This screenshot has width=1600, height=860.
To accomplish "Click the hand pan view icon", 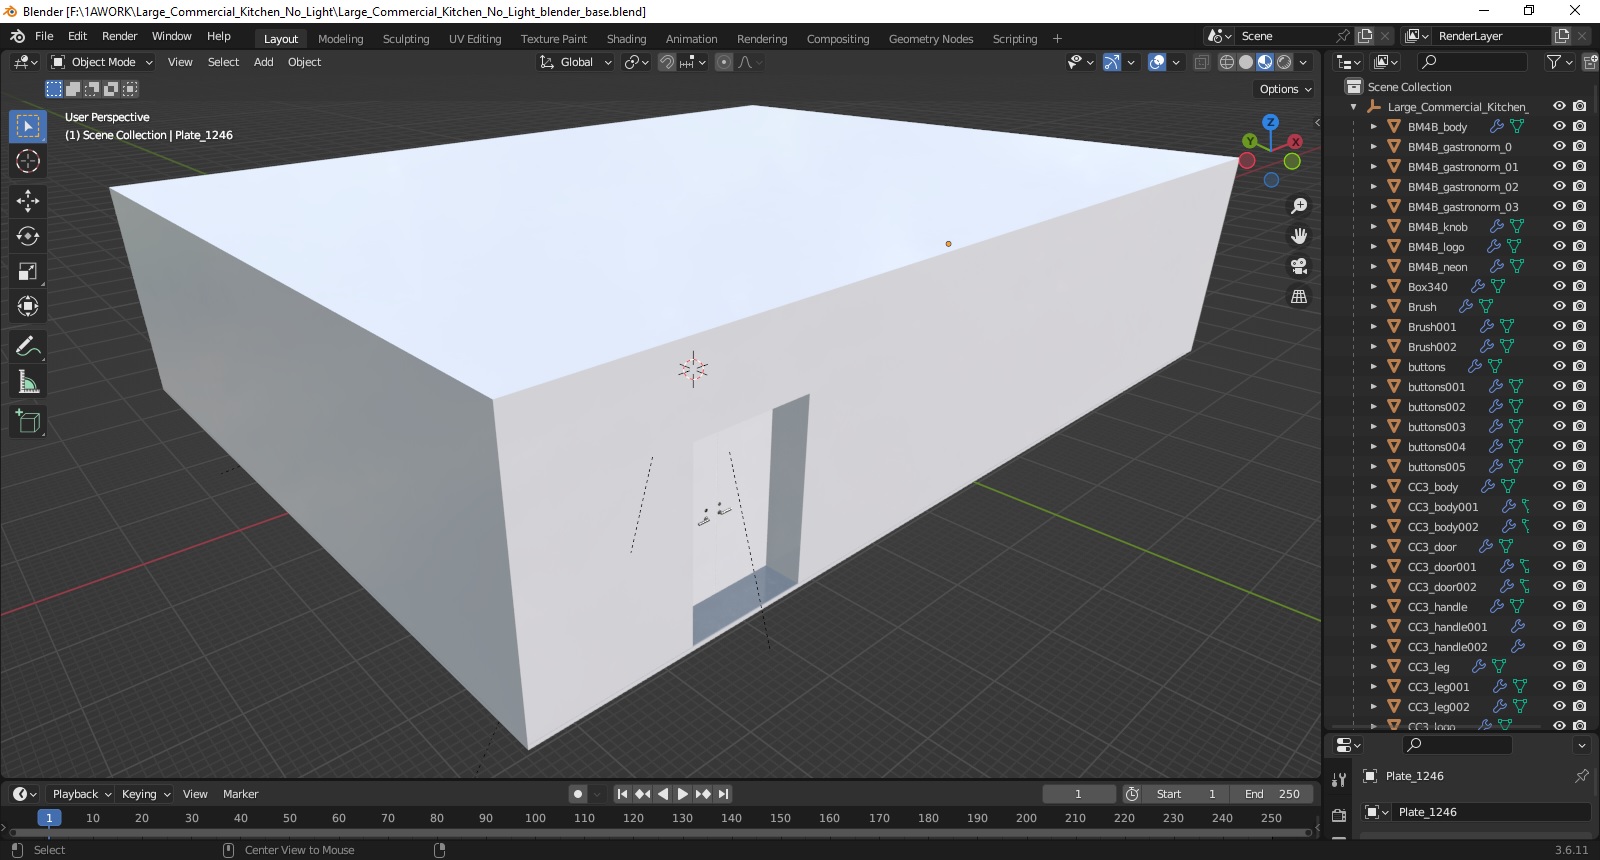I will (x=1299, y=236).
